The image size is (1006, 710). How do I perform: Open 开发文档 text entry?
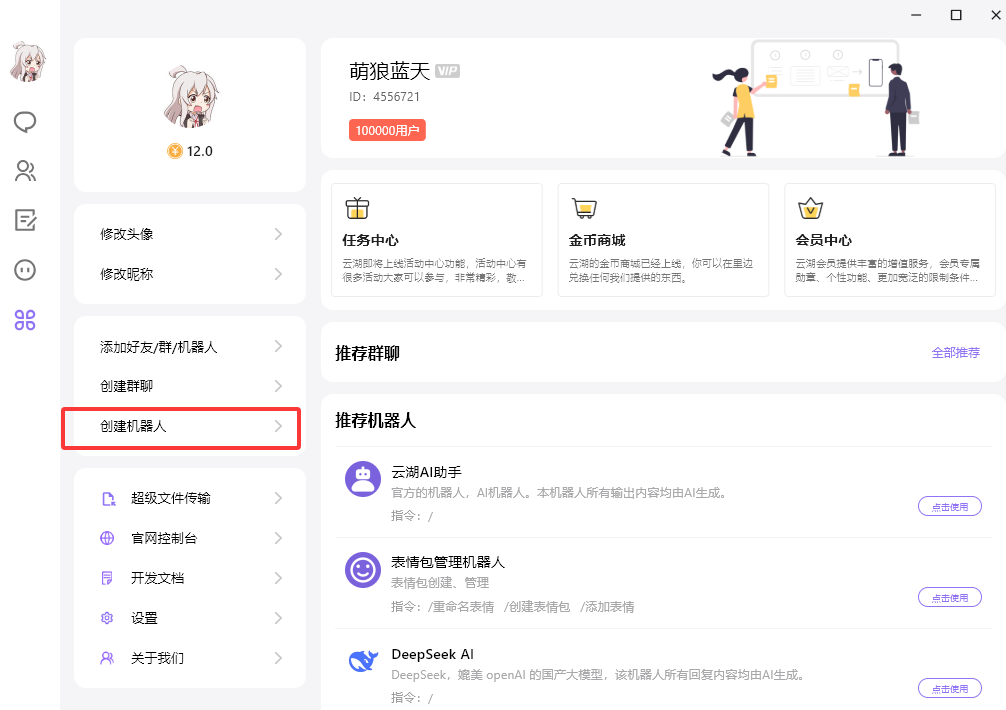(157, 578)
